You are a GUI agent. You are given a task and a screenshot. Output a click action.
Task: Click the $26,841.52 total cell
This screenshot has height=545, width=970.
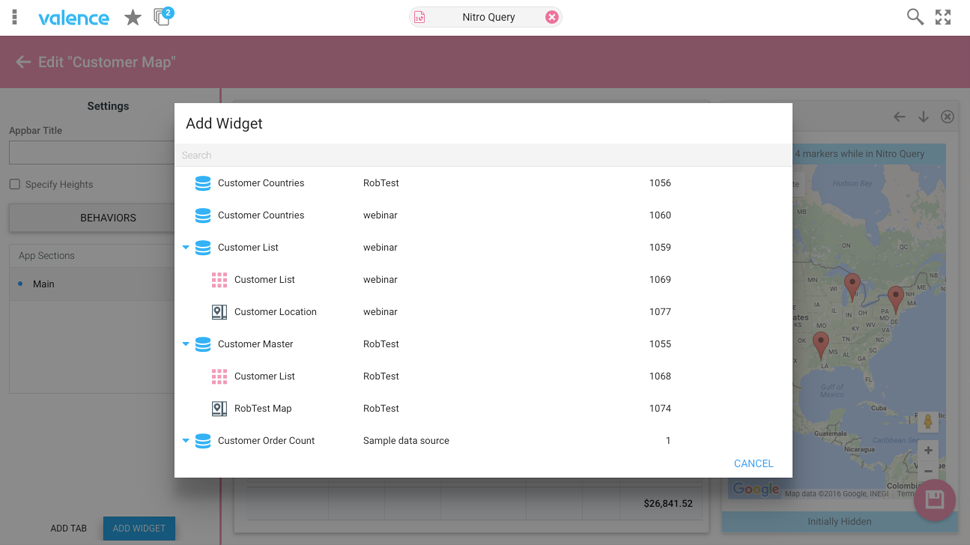coord(668,504)
